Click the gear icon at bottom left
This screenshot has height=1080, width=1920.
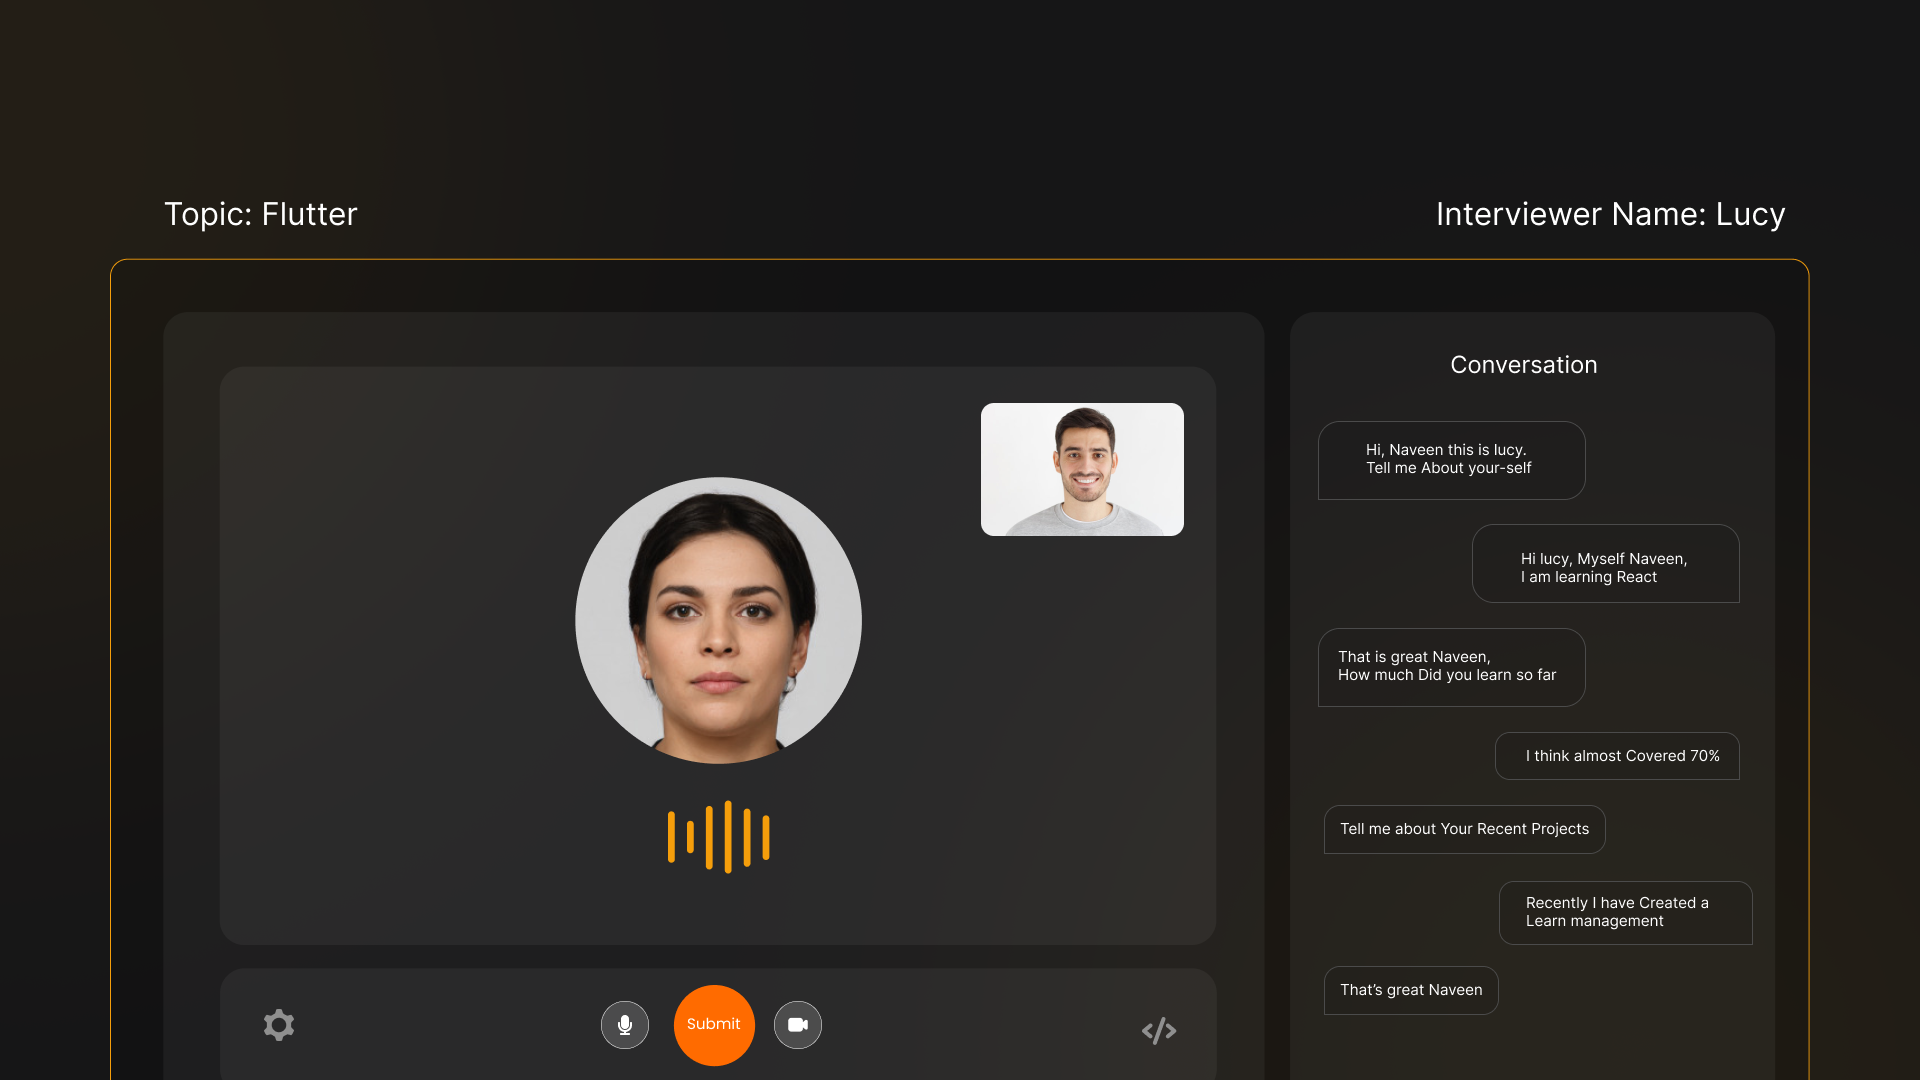coord(279,1025)
